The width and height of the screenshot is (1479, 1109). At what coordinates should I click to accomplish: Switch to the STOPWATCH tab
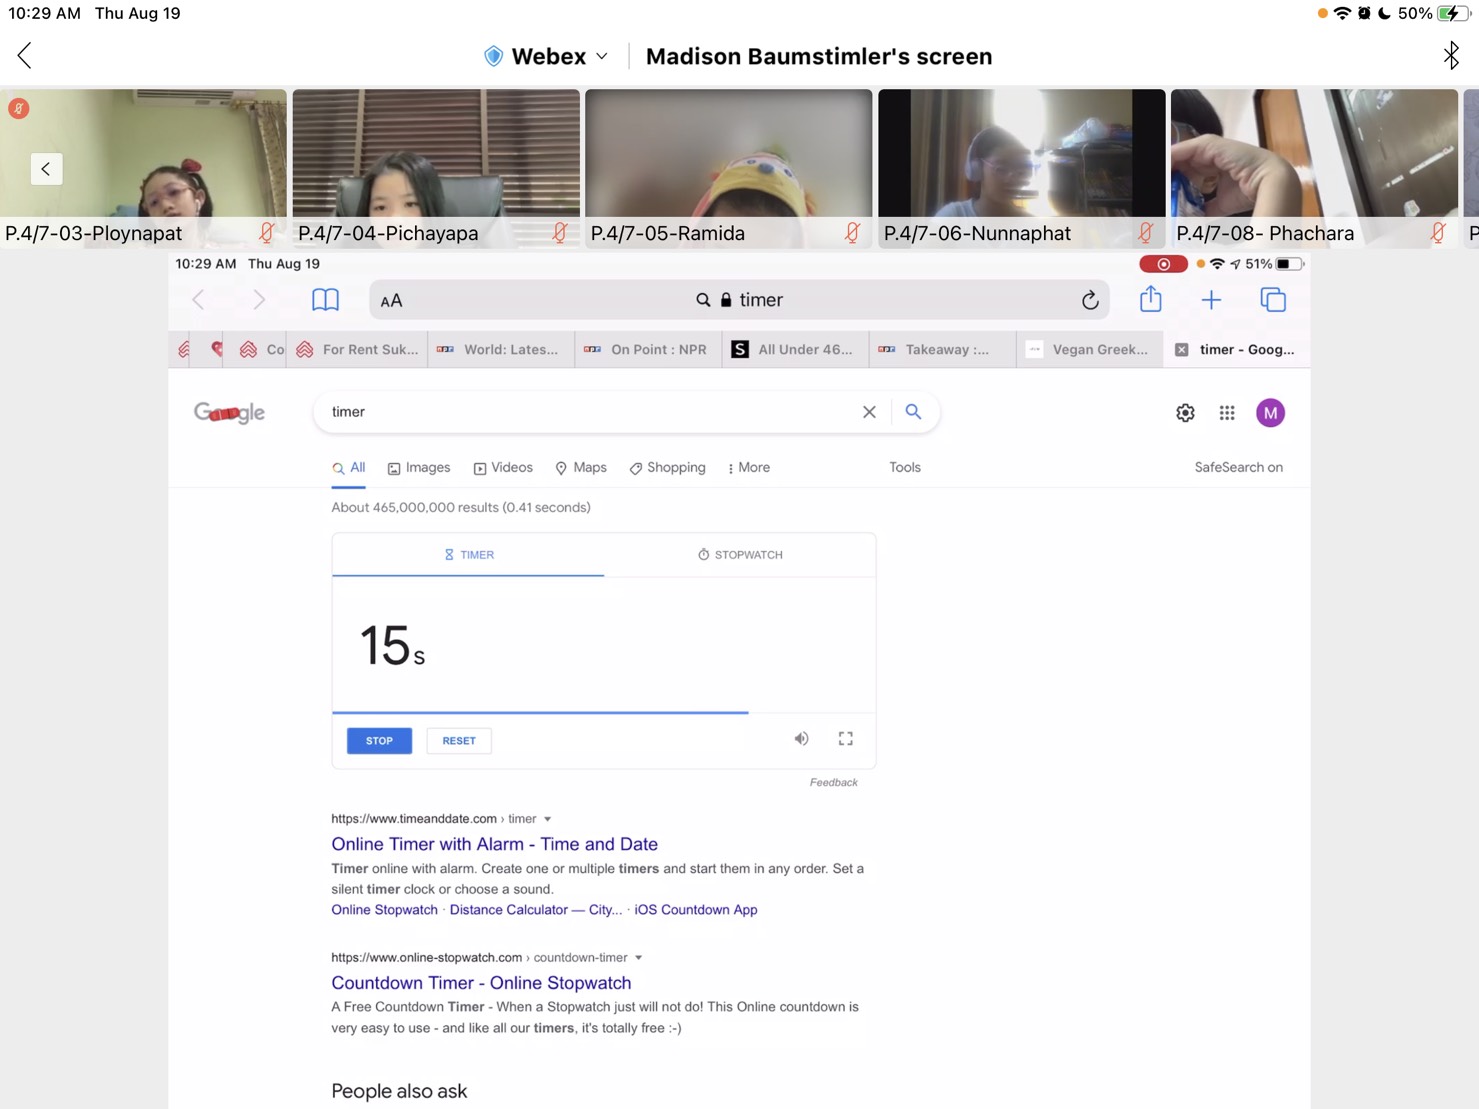tap(740, 554)
